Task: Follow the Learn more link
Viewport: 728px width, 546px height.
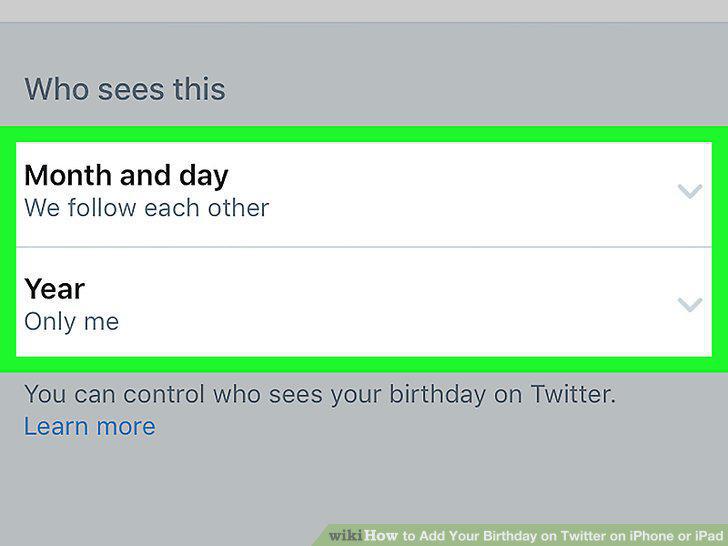Action: pyautogui.click(x=90, y=426)
